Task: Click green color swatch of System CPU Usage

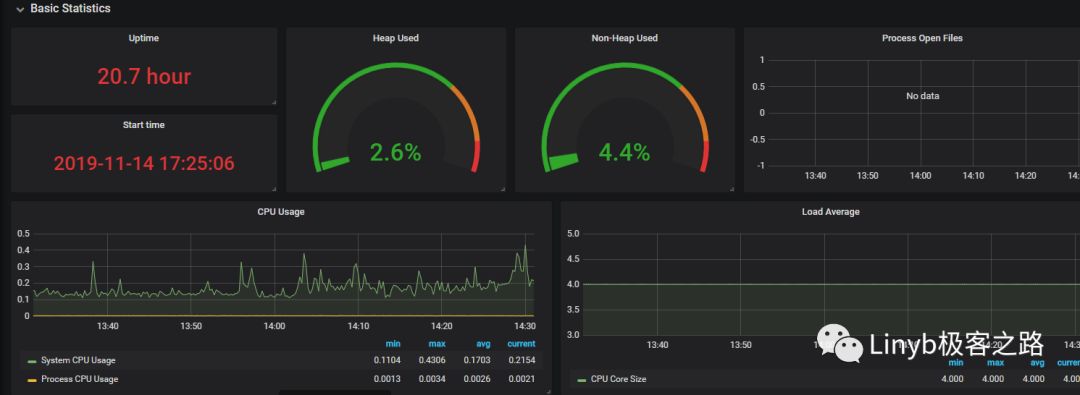Action: point(32,361)
